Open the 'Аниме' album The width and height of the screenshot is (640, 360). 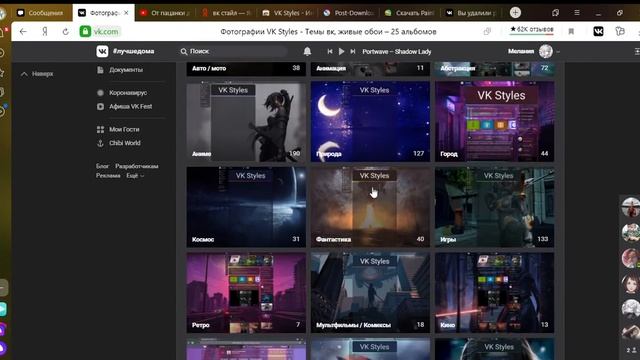tap(246, 121)
